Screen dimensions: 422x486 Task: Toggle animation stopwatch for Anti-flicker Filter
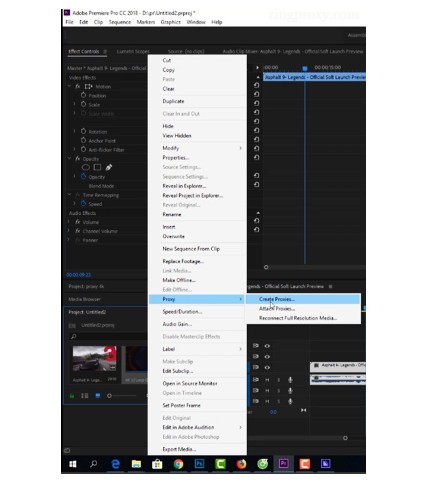(x=83, y=149)
